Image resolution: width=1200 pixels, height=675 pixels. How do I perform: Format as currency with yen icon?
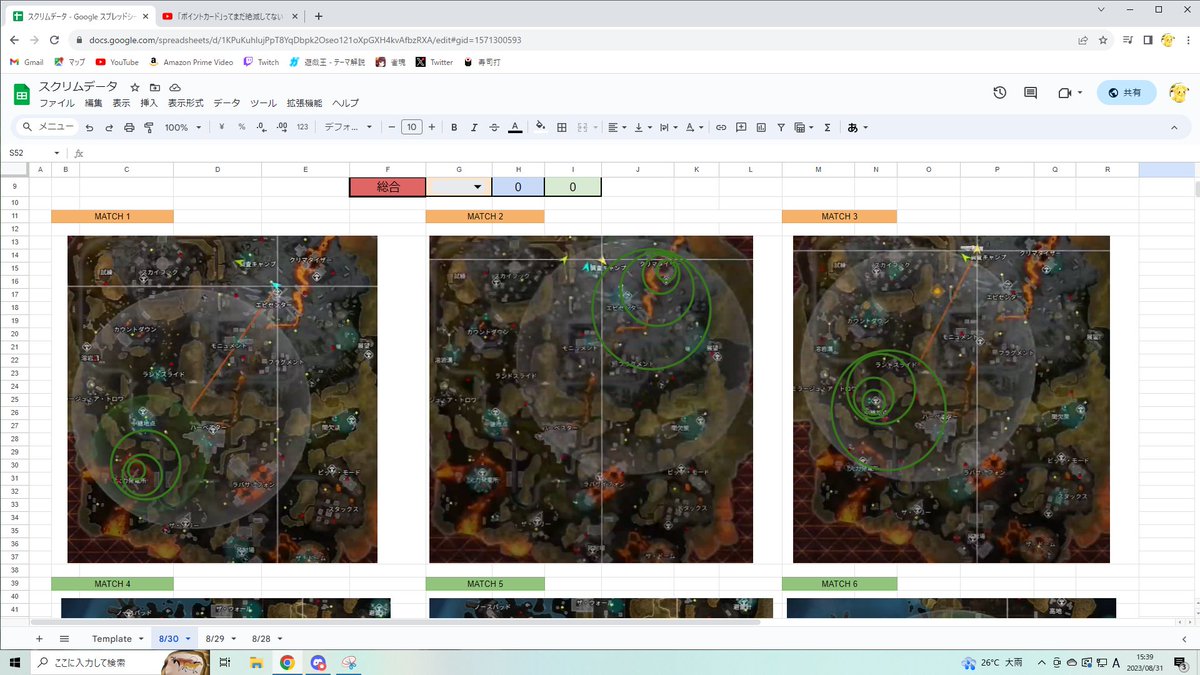222,128
